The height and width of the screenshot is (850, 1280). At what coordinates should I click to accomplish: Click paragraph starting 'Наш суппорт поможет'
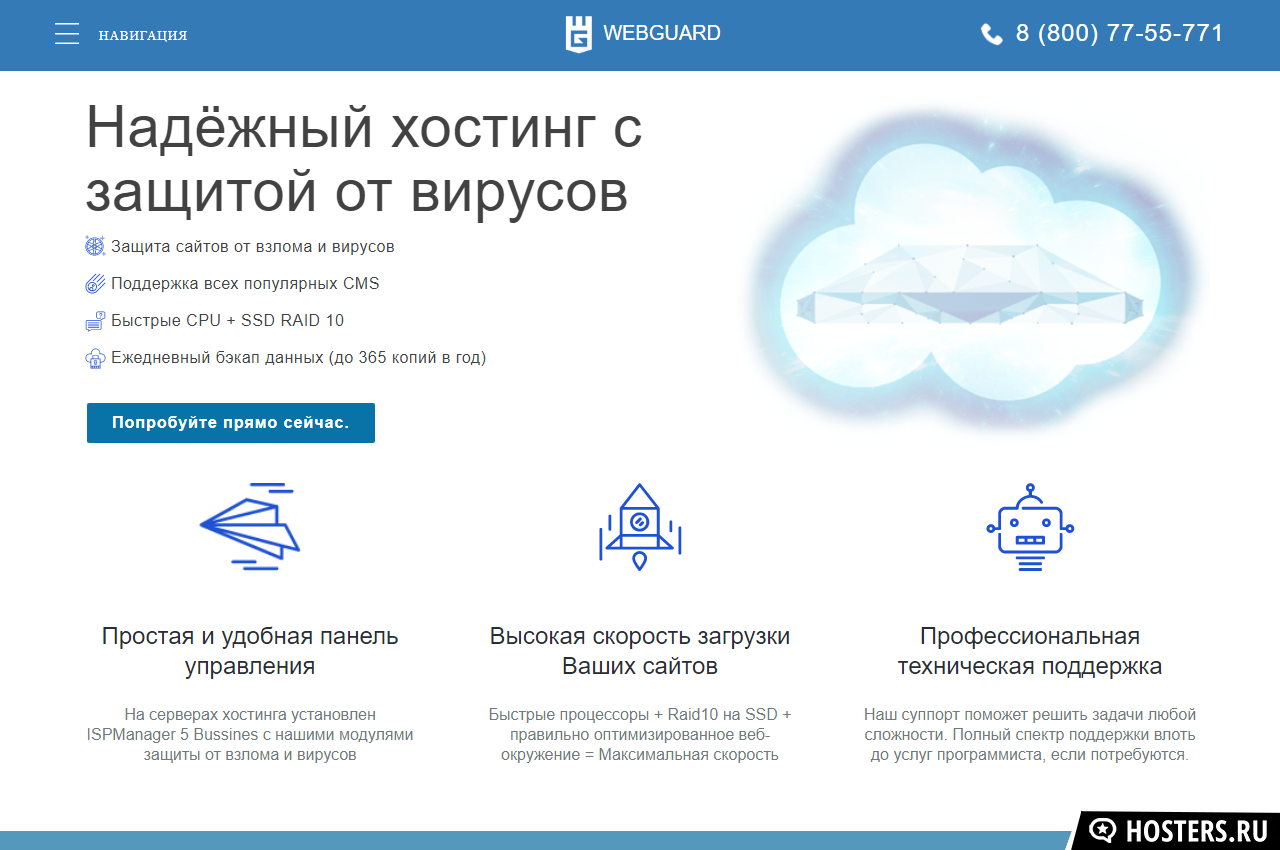(1030, 735)
